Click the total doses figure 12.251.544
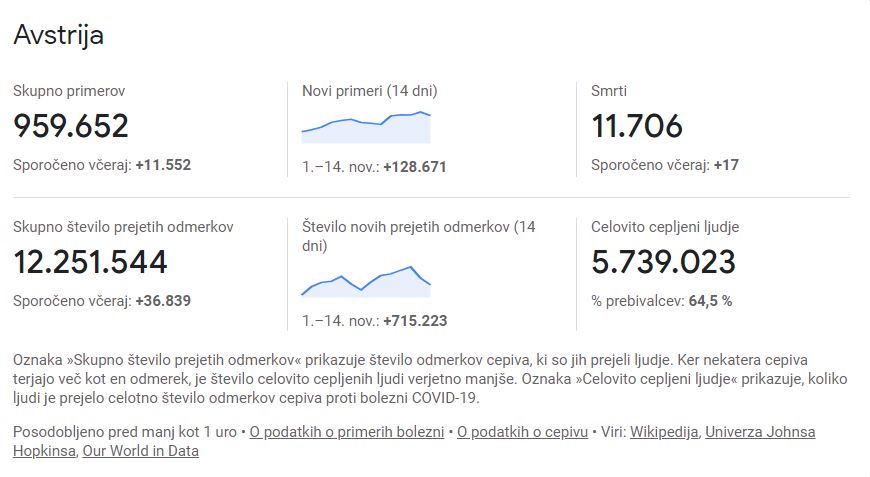 click(90, 262)
